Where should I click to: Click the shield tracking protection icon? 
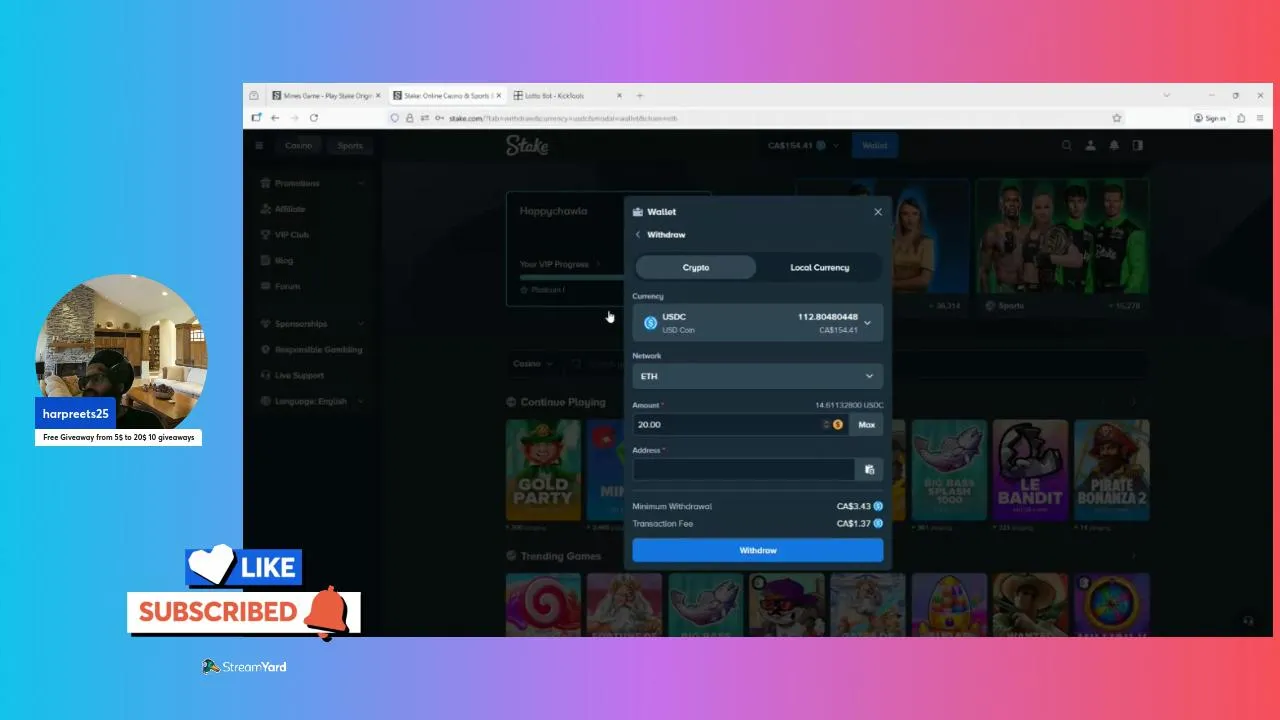click(x=396, y=118)
